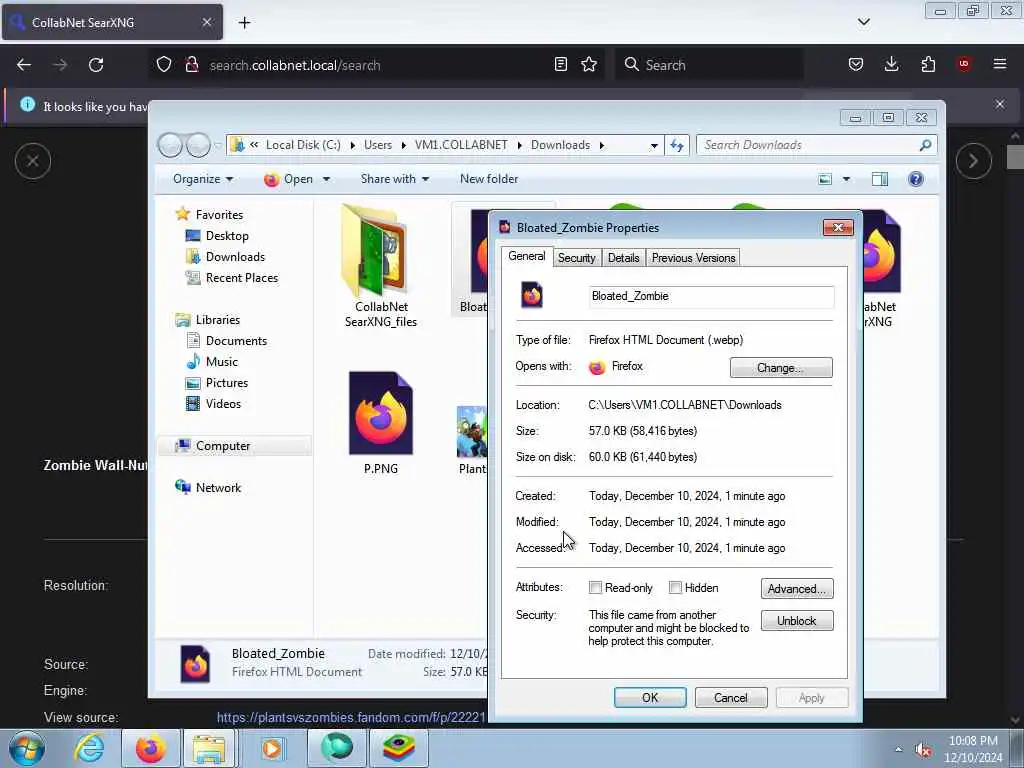Open address bar history dropdown
Screen dimensions: 1024x768
point(654,146)
